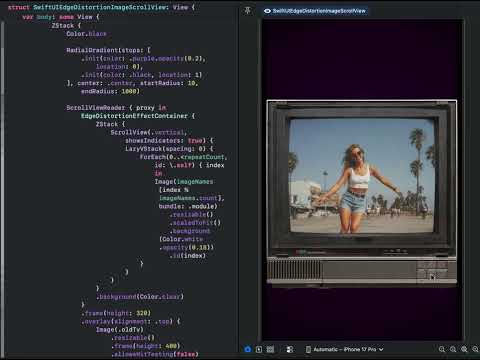
Task: Click the 'ForEach(0..<repeatCount,' line
Action: [184, 157]
